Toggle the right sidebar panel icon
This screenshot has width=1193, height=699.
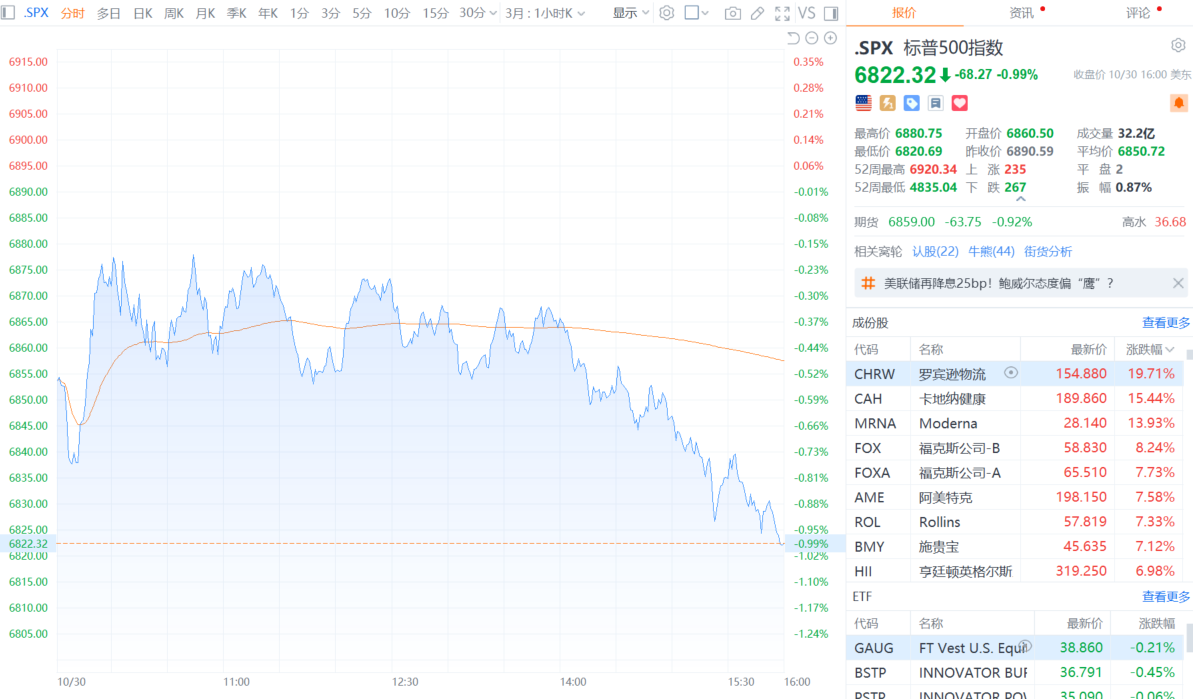831,13
